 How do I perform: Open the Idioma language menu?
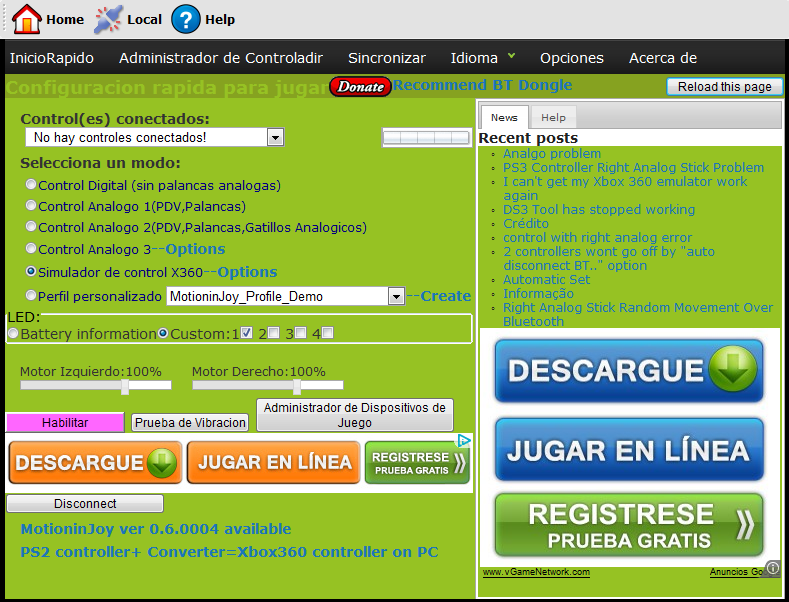(x=482, y=58)
